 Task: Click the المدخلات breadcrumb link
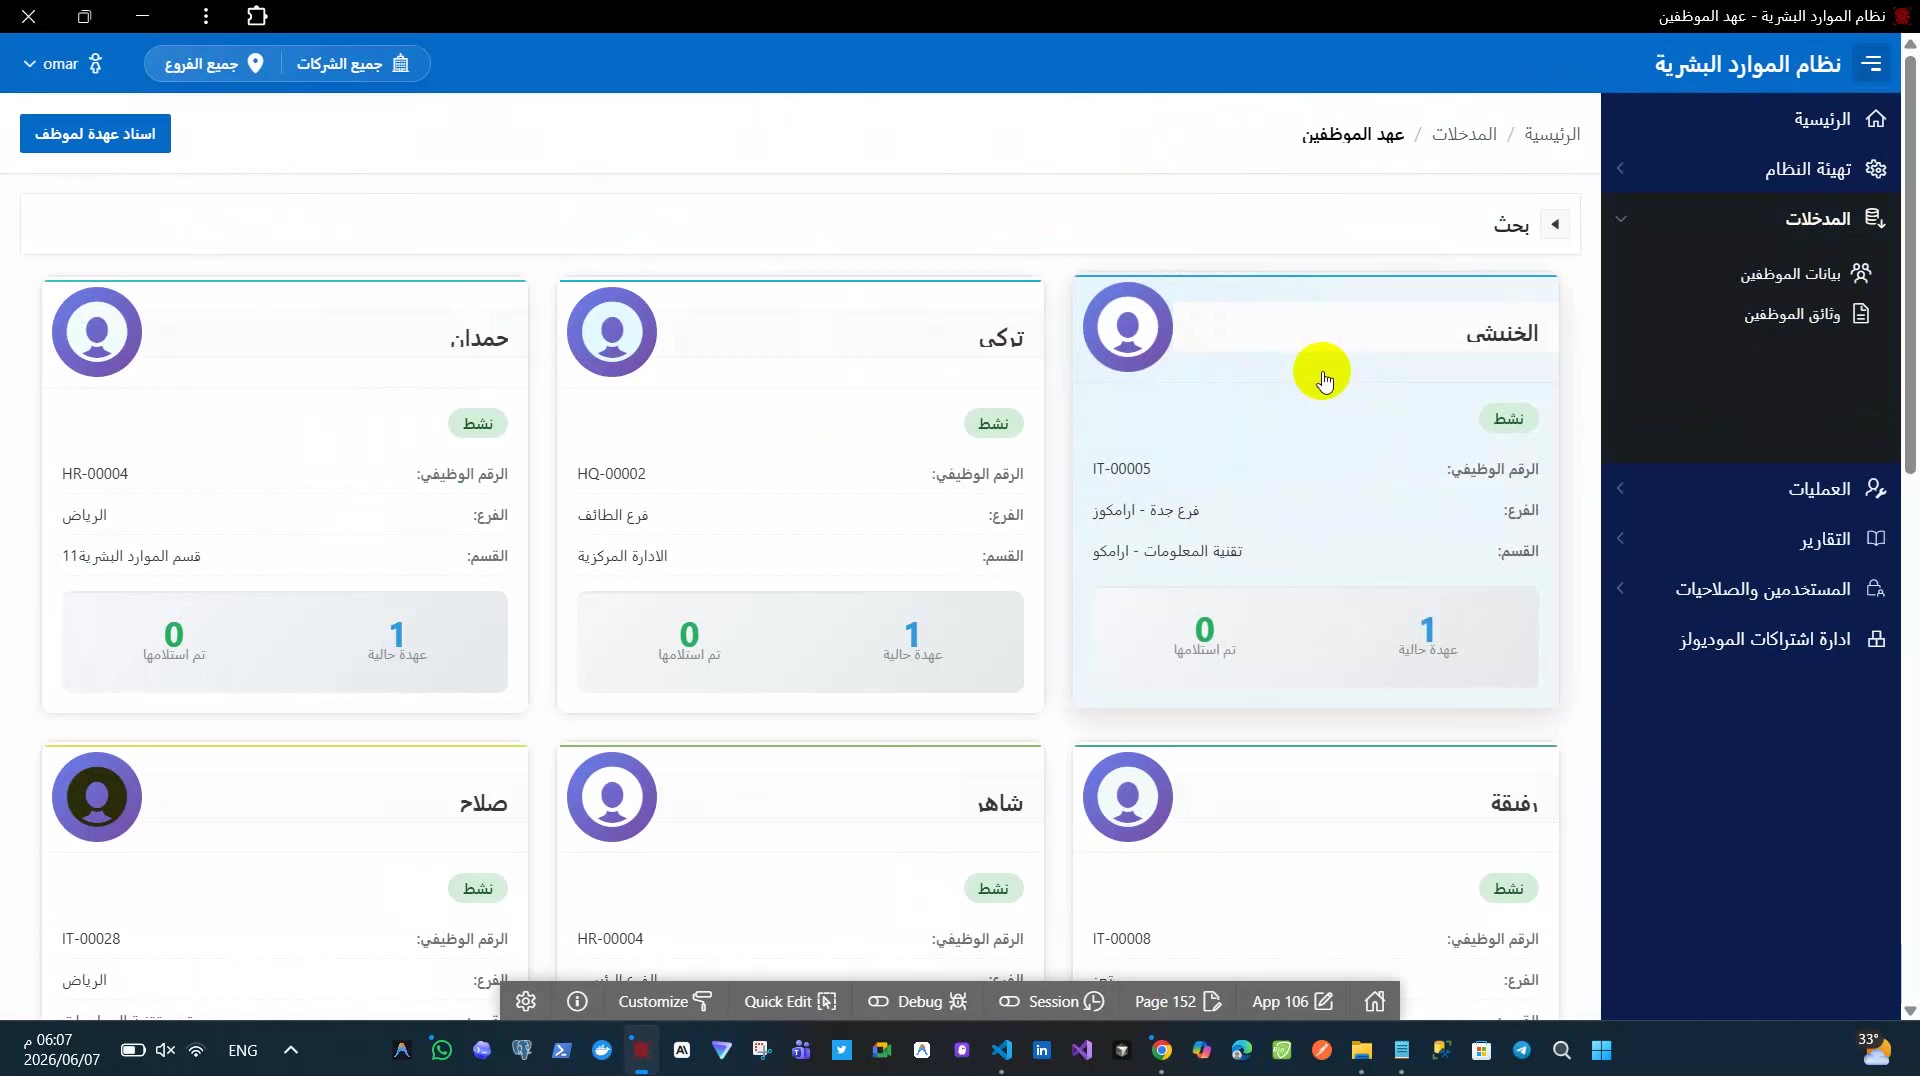click(1464, 134)
